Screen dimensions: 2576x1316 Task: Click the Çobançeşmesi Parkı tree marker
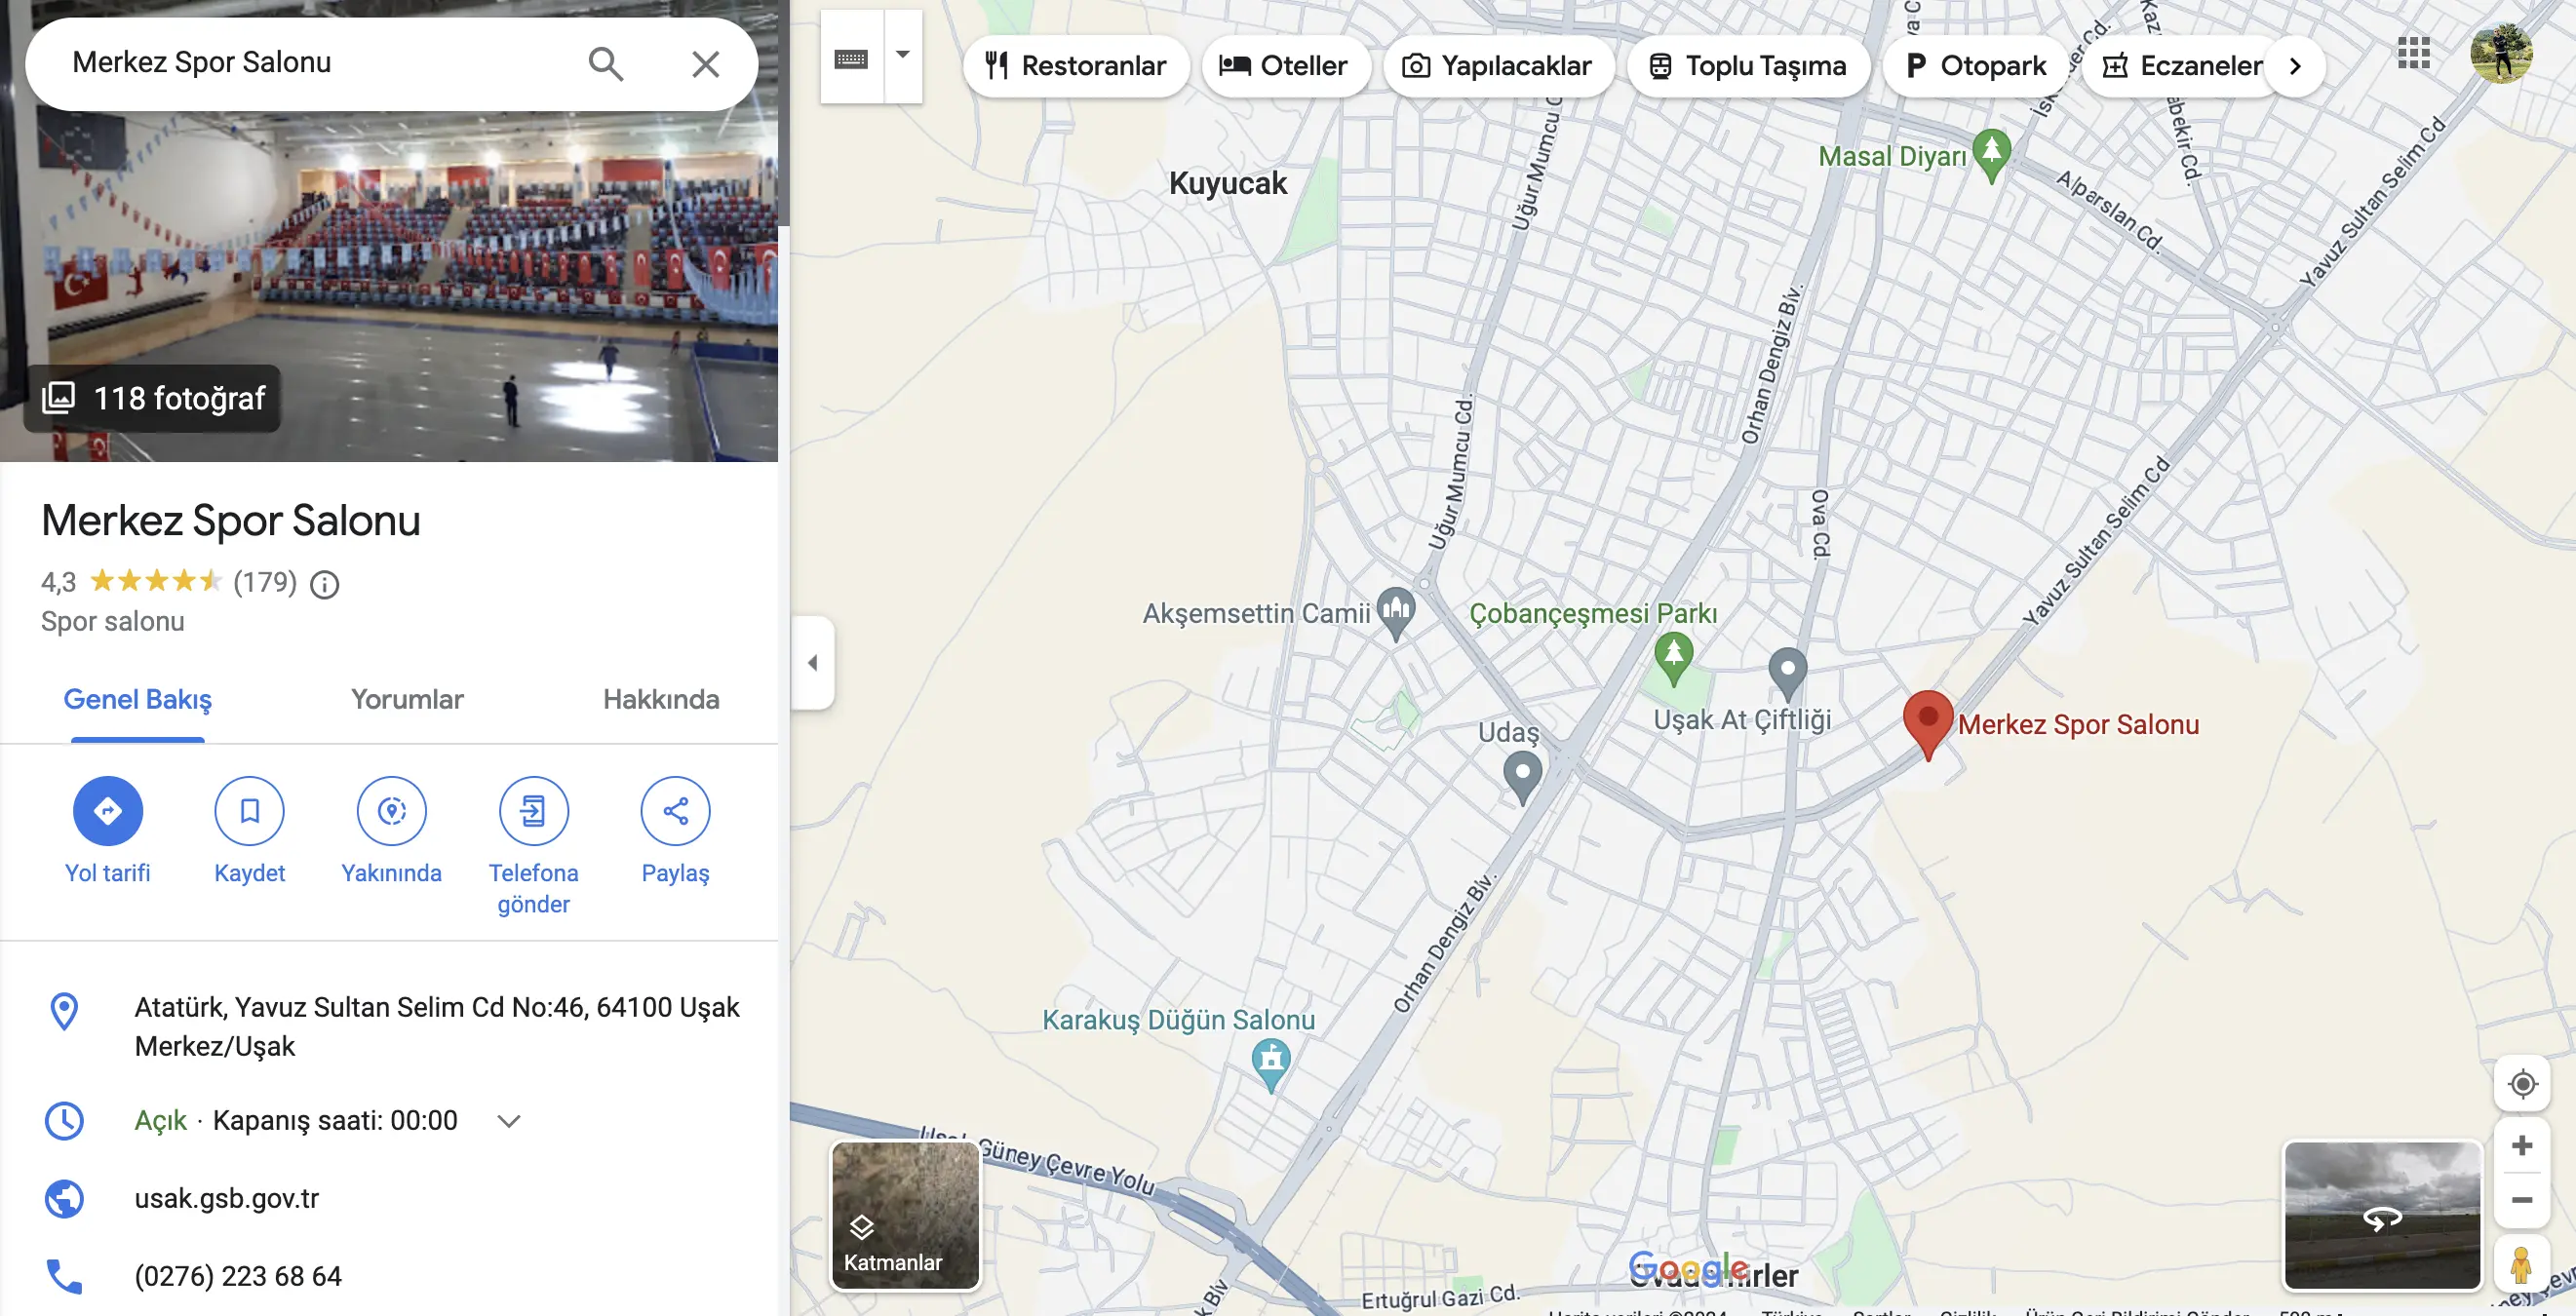1673,659
